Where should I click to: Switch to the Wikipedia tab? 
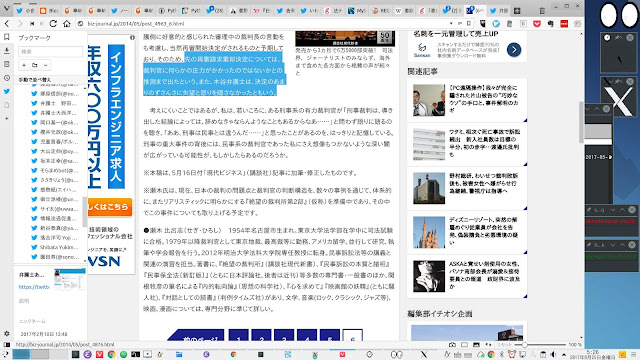click(x=404, y=11)
